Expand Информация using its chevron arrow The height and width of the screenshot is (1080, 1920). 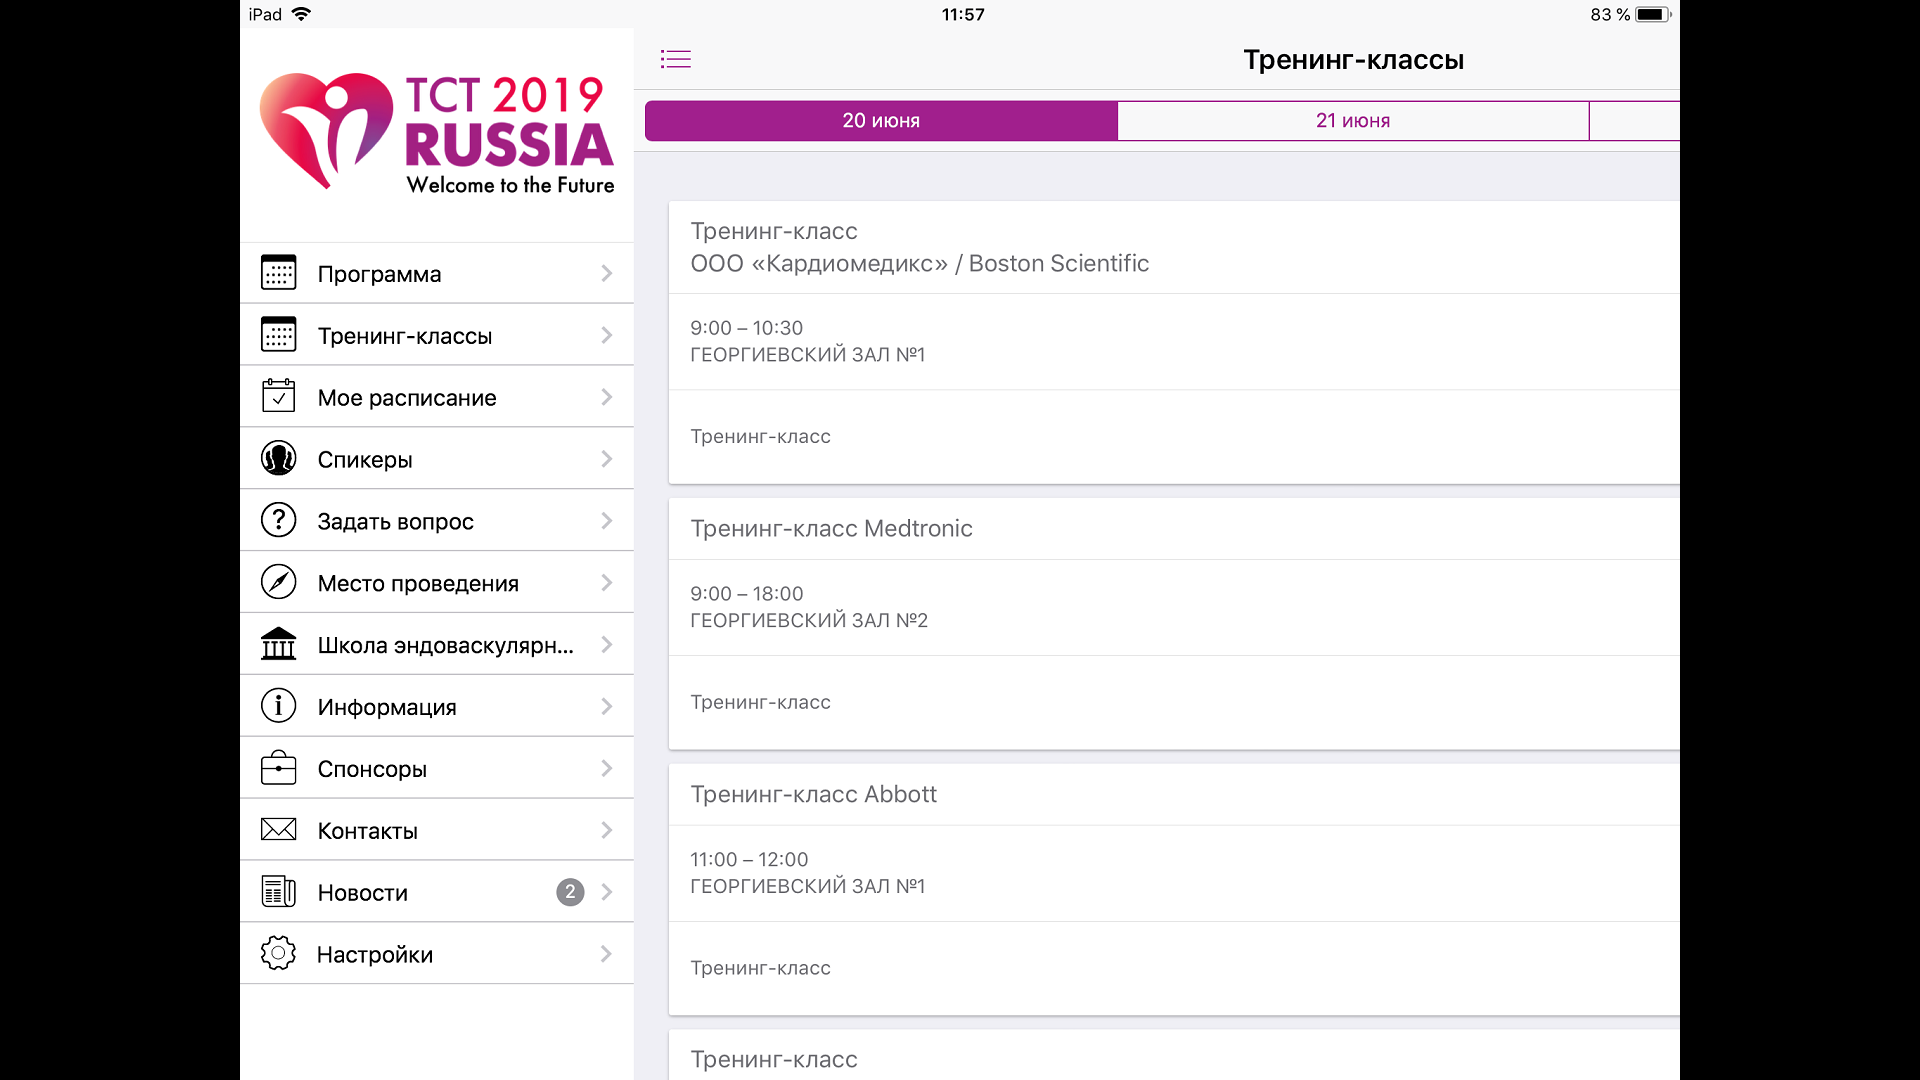click(x=606, y=707)
